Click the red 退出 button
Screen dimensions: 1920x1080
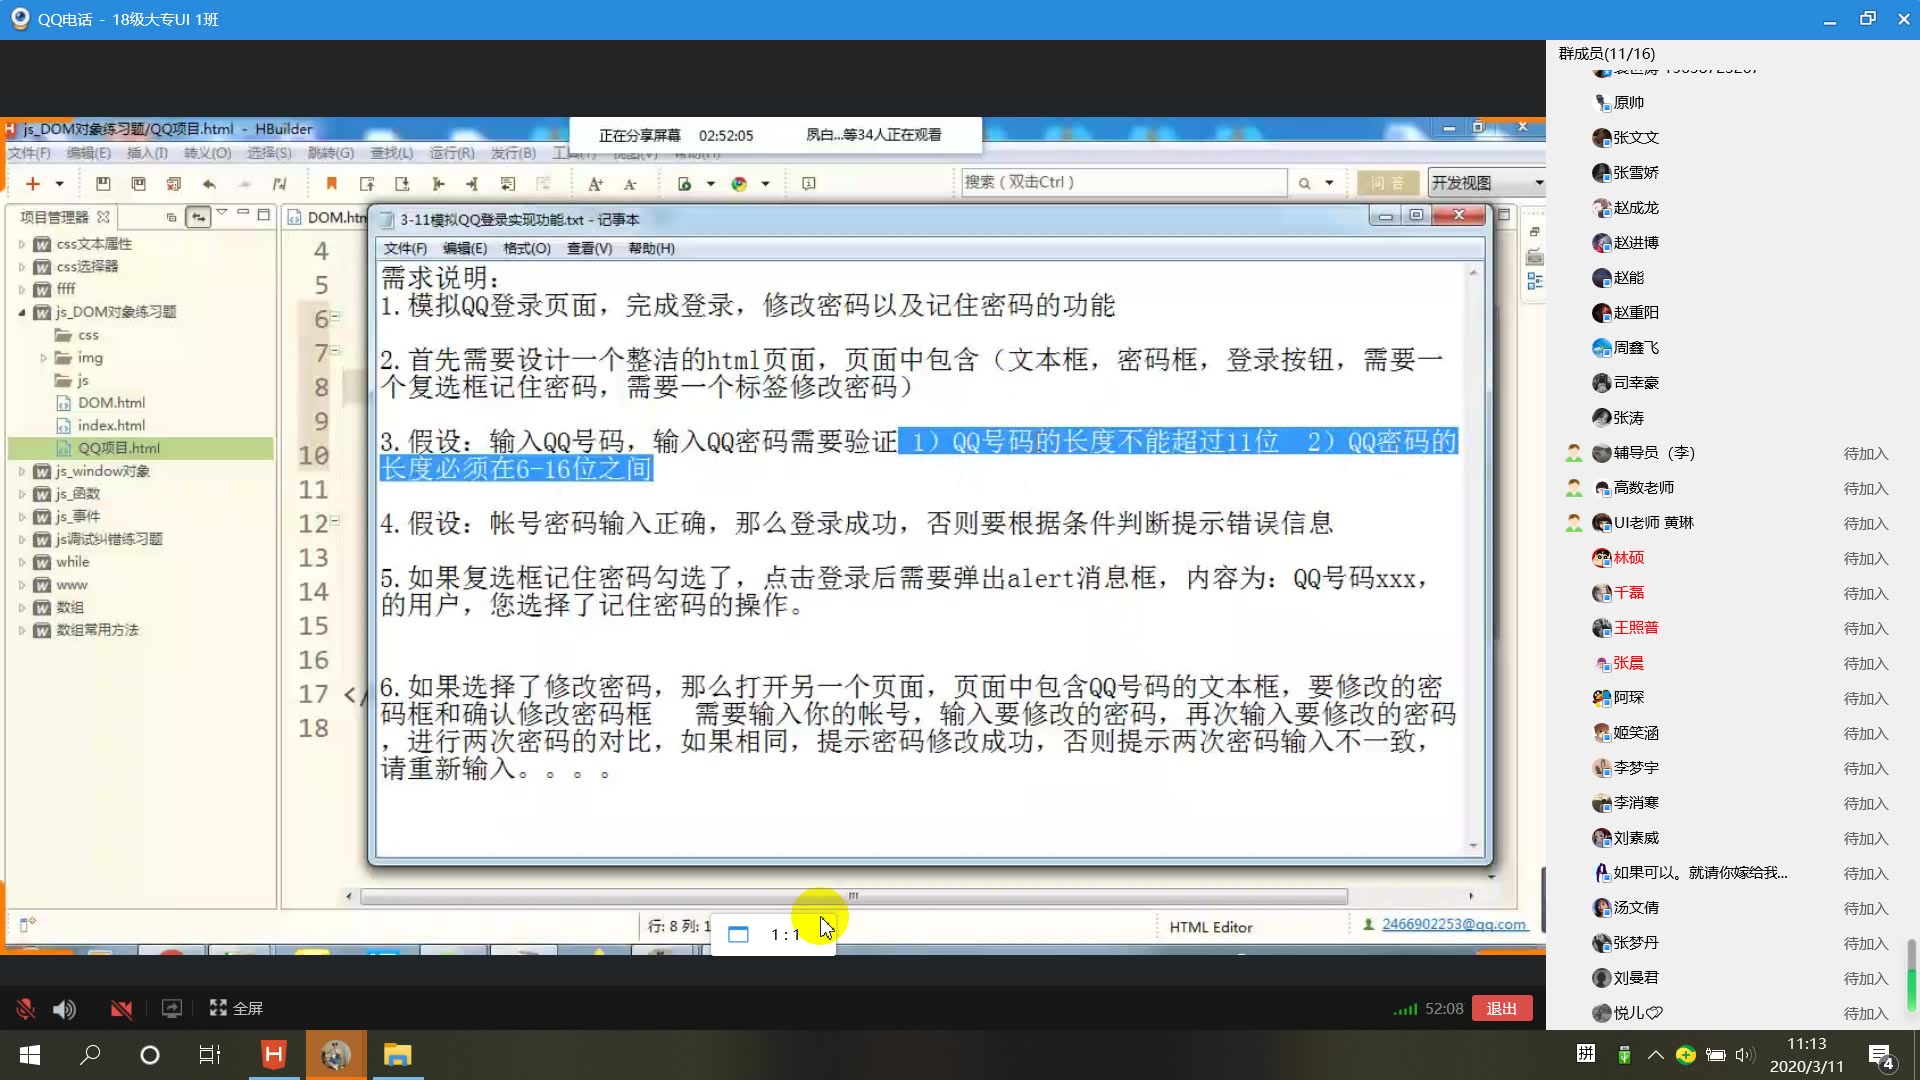tap(1501, 1009)
